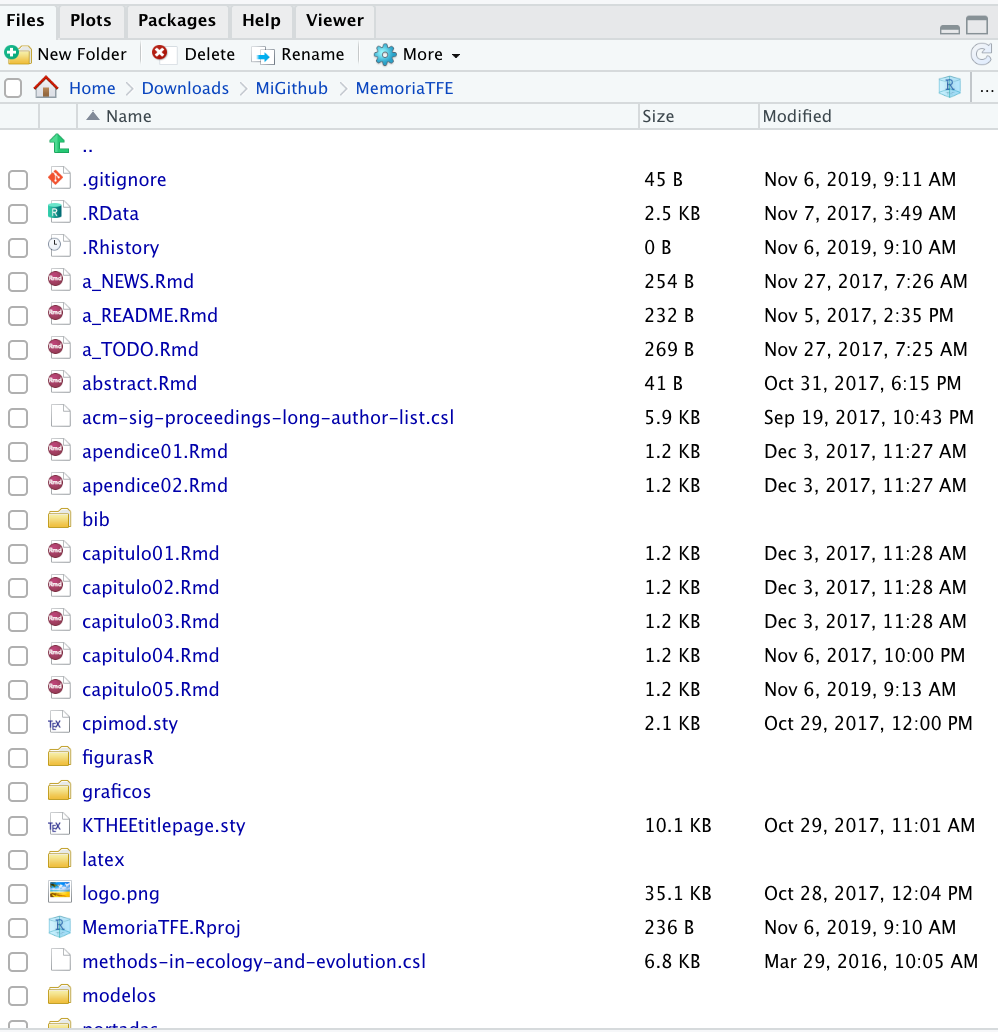Go up via green parent directory arrow
Viewport: 998px width, 1032px height.
59,143
